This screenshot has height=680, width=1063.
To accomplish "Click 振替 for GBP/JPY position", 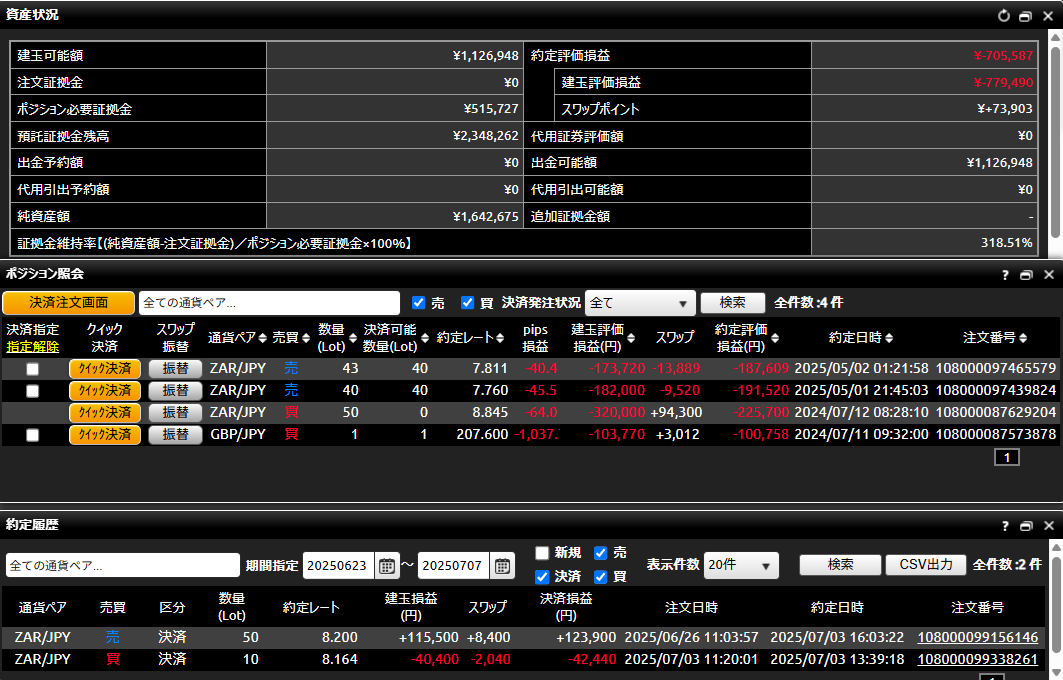I will point(175,435).
